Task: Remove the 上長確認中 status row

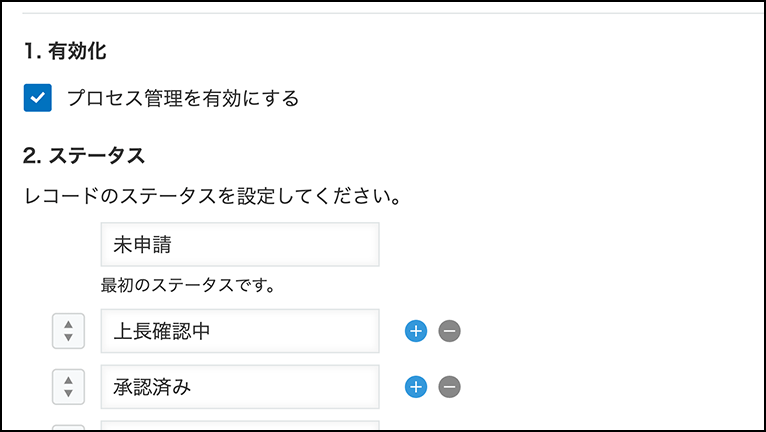Action: [449, 331]
